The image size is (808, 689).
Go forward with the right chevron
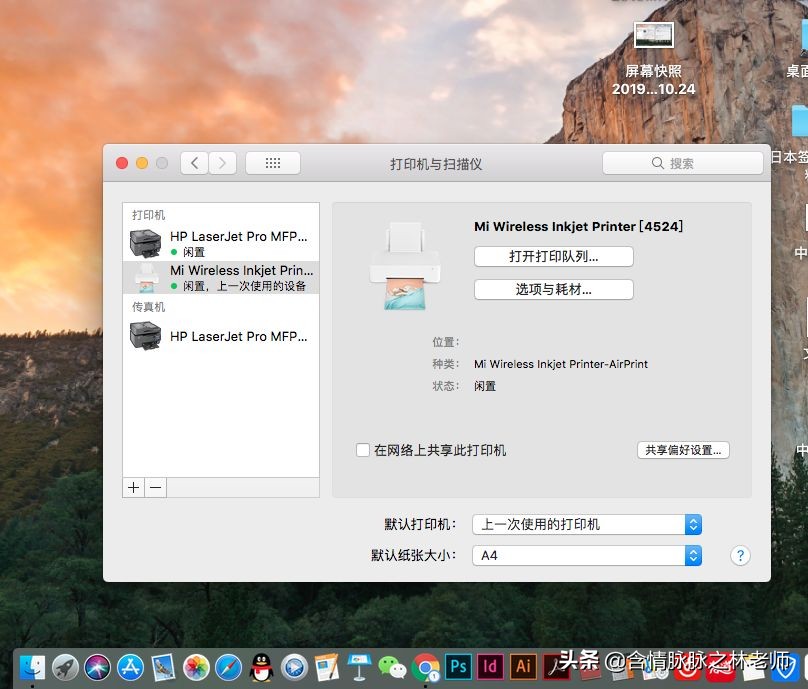tap(223, 163)
